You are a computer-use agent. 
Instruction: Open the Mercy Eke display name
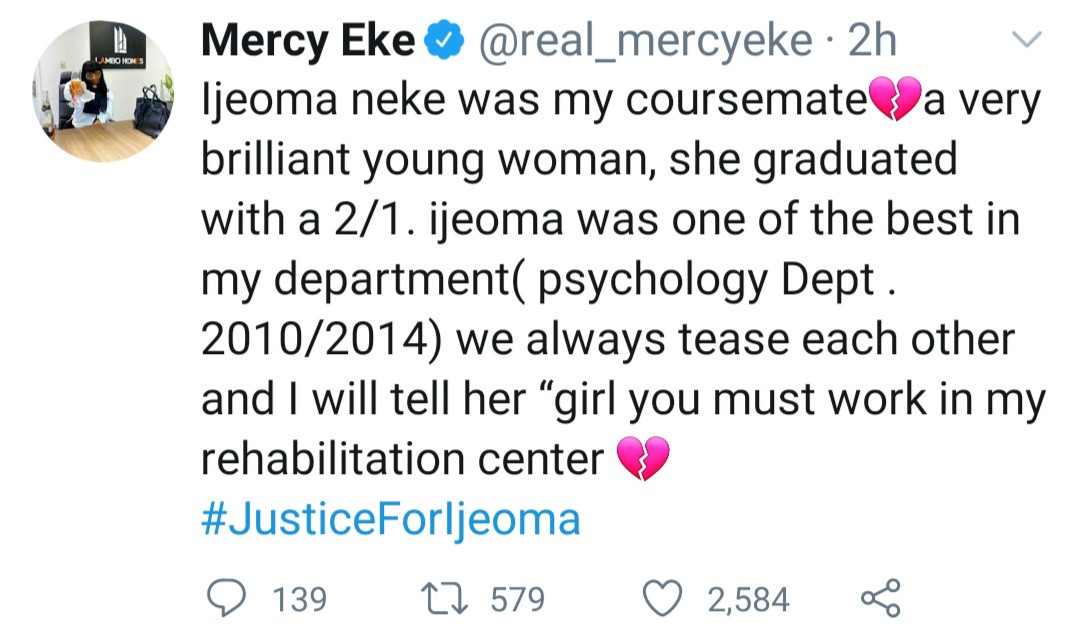click(x=308, y=41)
